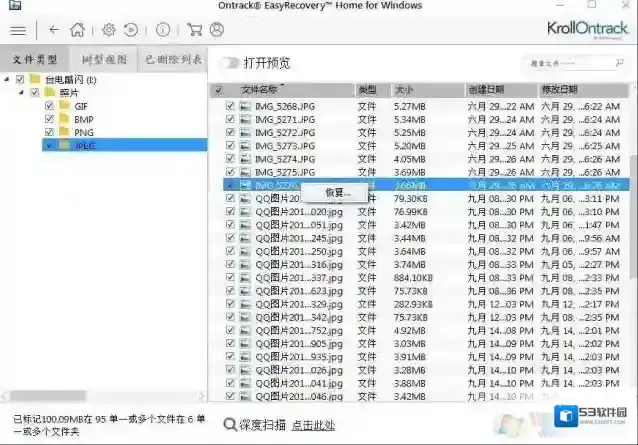Click the magnifier icon beside 深度扫描
The width and height of the screenshot is (638, 445).
coord(230,424)
